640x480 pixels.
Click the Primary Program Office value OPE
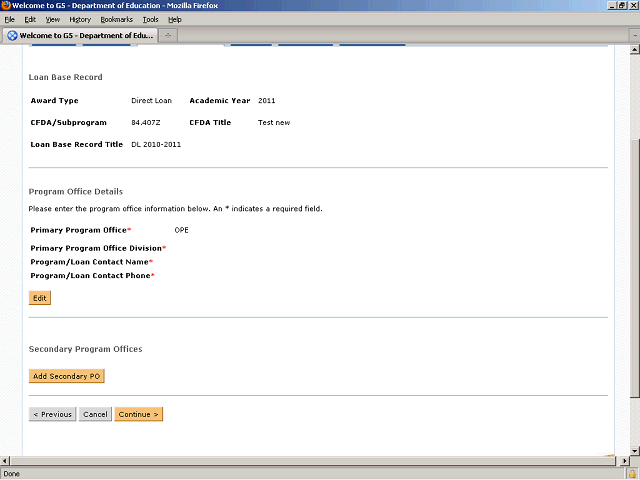coord(181,230)
